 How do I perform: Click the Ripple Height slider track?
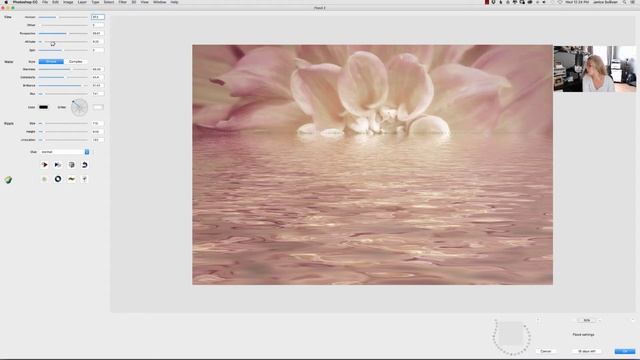63,132
